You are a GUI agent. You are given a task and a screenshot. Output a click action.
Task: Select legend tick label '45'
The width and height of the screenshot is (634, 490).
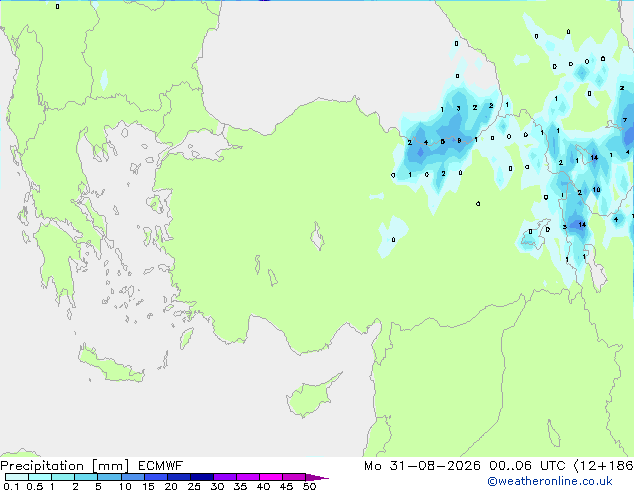coord(287,486)
